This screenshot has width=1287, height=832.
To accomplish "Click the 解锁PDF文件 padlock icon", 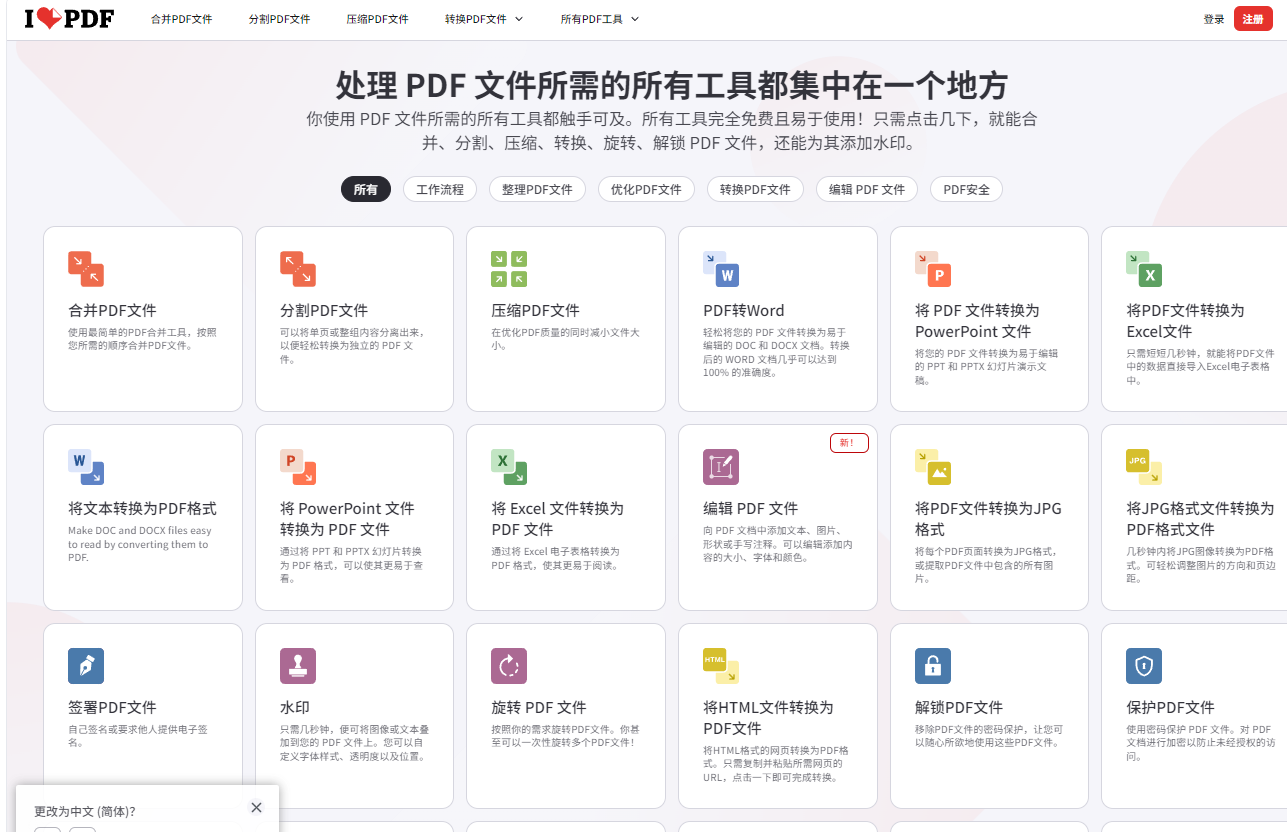I will pyautogui.click(x=932, y=666).
